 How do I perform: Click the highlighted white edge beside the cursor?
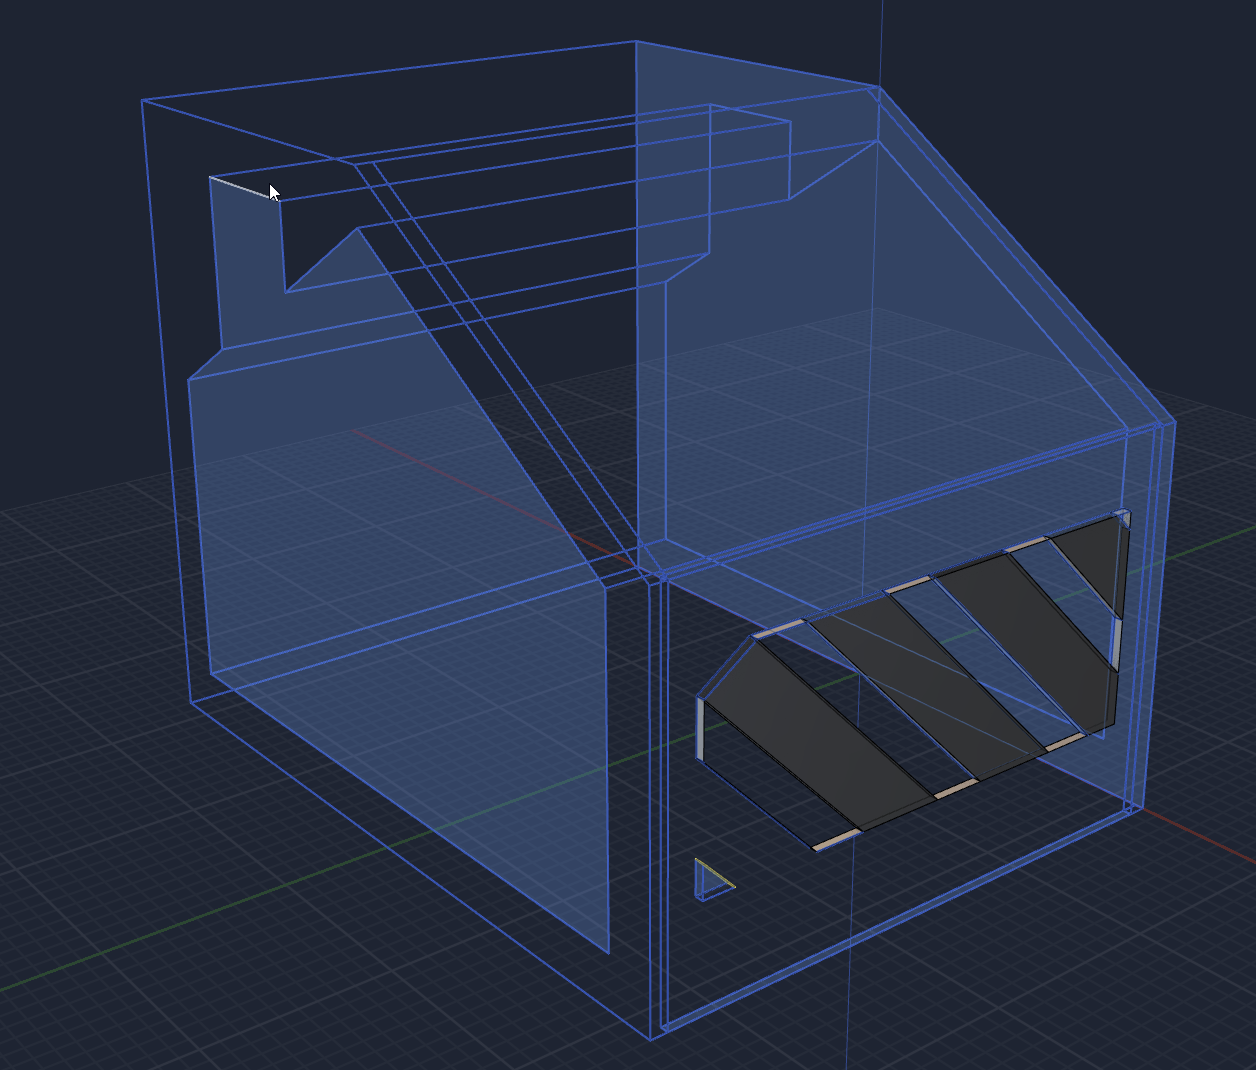239,186
